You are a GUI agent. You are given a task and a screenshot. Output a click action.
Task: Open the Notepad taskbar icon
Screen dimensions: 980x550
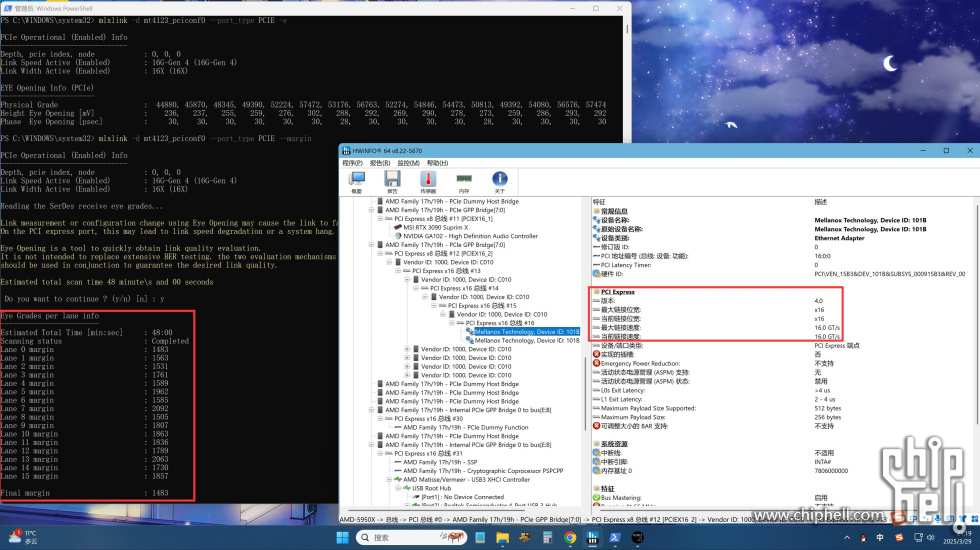tap(480, 538)
